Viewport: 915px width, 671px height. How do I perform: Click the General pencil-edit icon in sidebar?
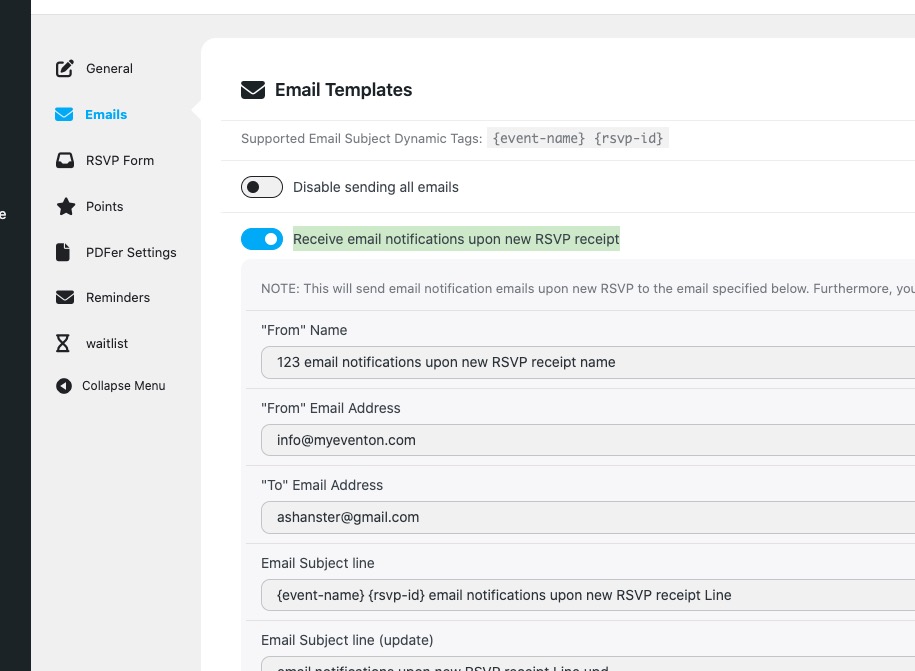click(x=65, y=69)
